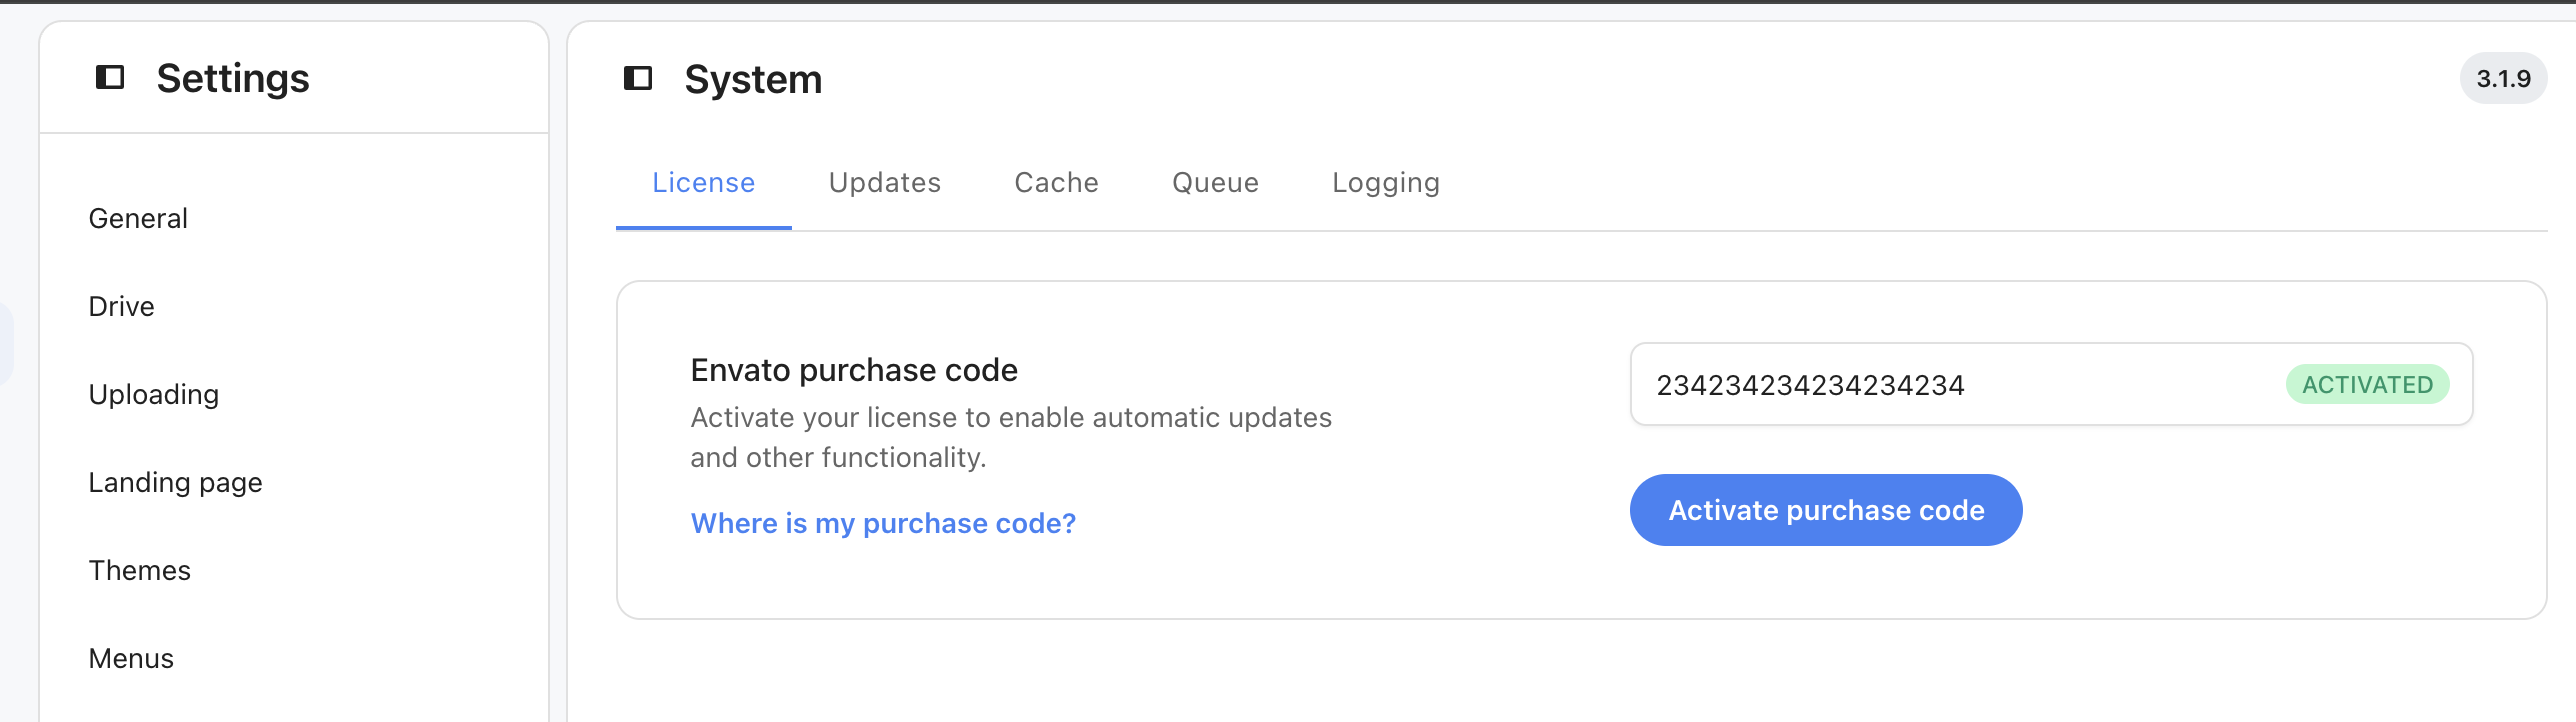Select Menus in the sidebar
This screenshot has width=2576, height=722.
click(x=131, y=659)
